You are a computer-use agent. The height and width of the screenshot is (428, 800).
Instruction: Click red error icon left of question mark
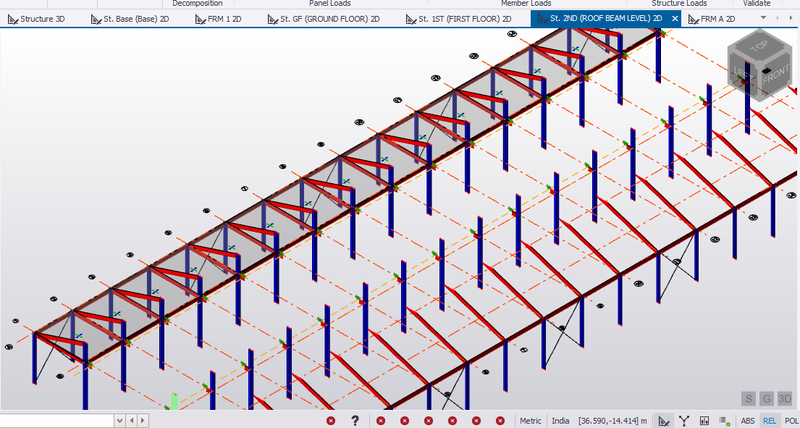click(x=331, y=421)
